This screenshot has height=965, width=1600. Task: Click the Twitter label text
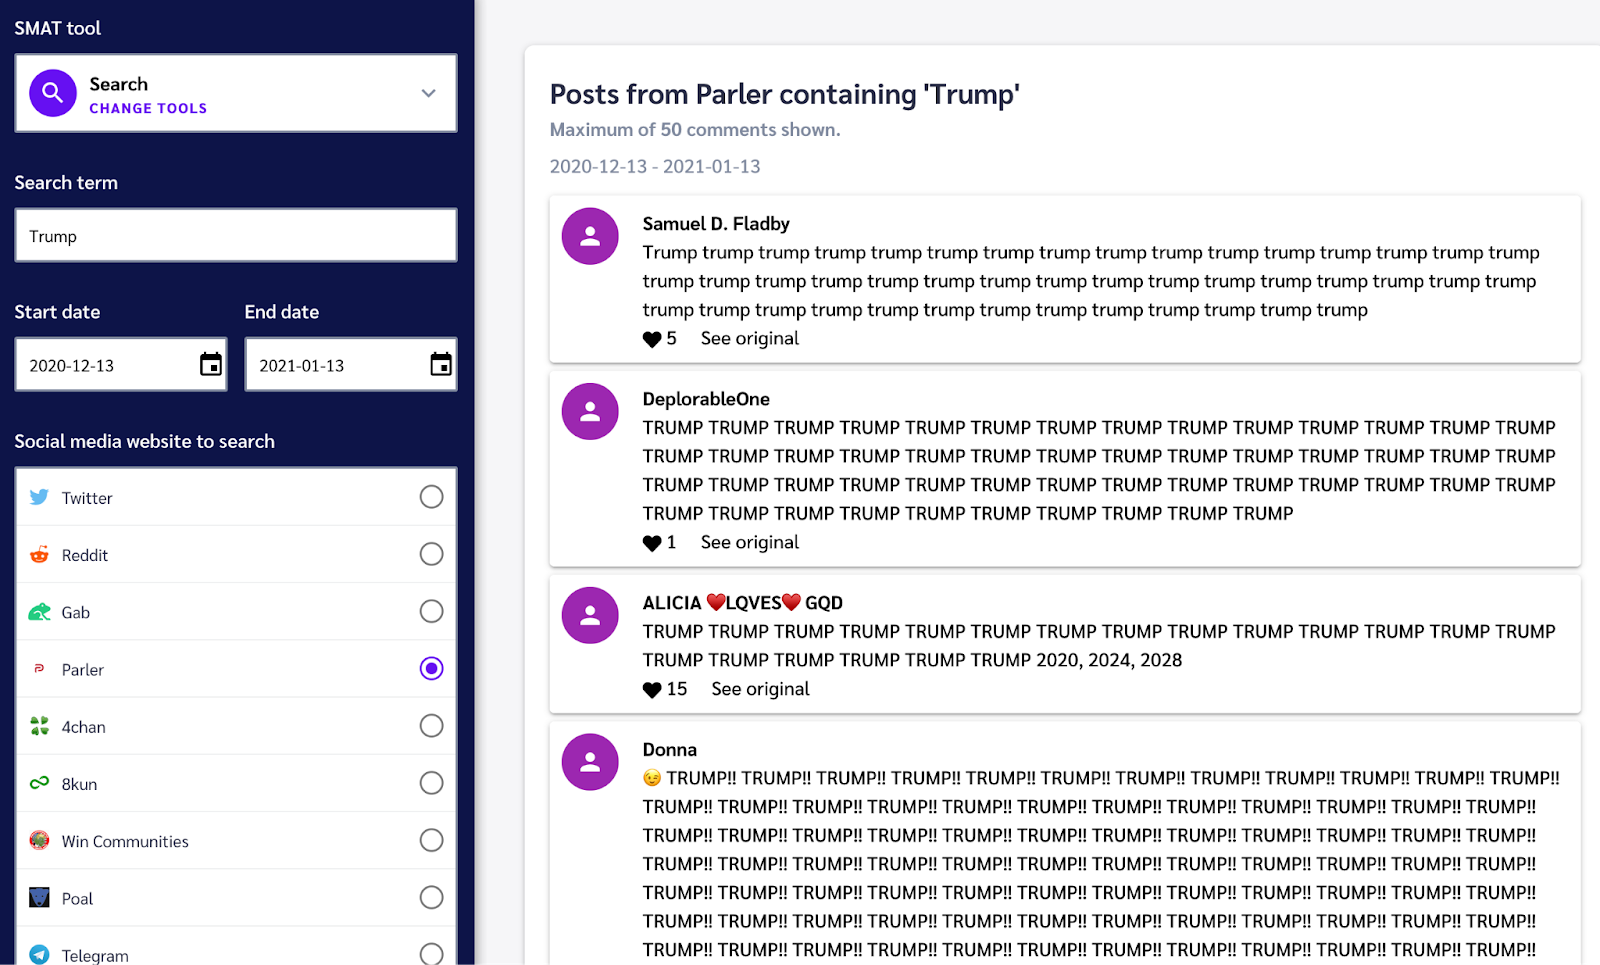87,498
